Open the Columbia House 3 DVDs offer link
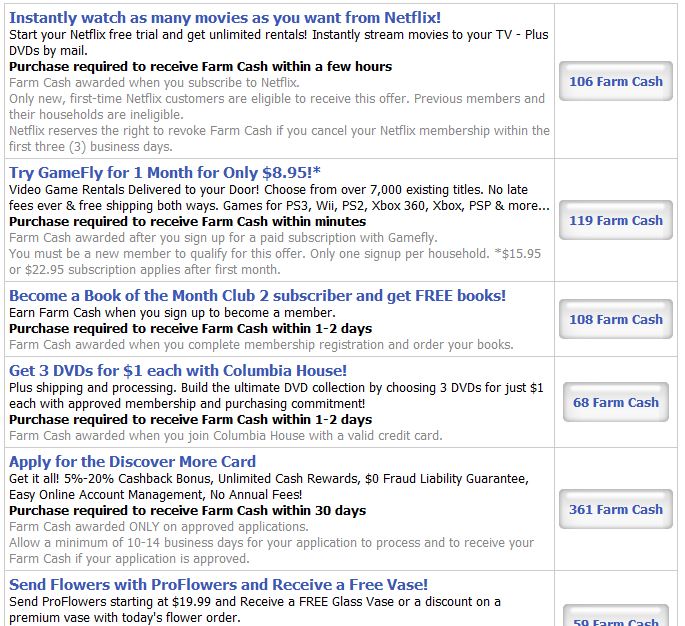 178,371
